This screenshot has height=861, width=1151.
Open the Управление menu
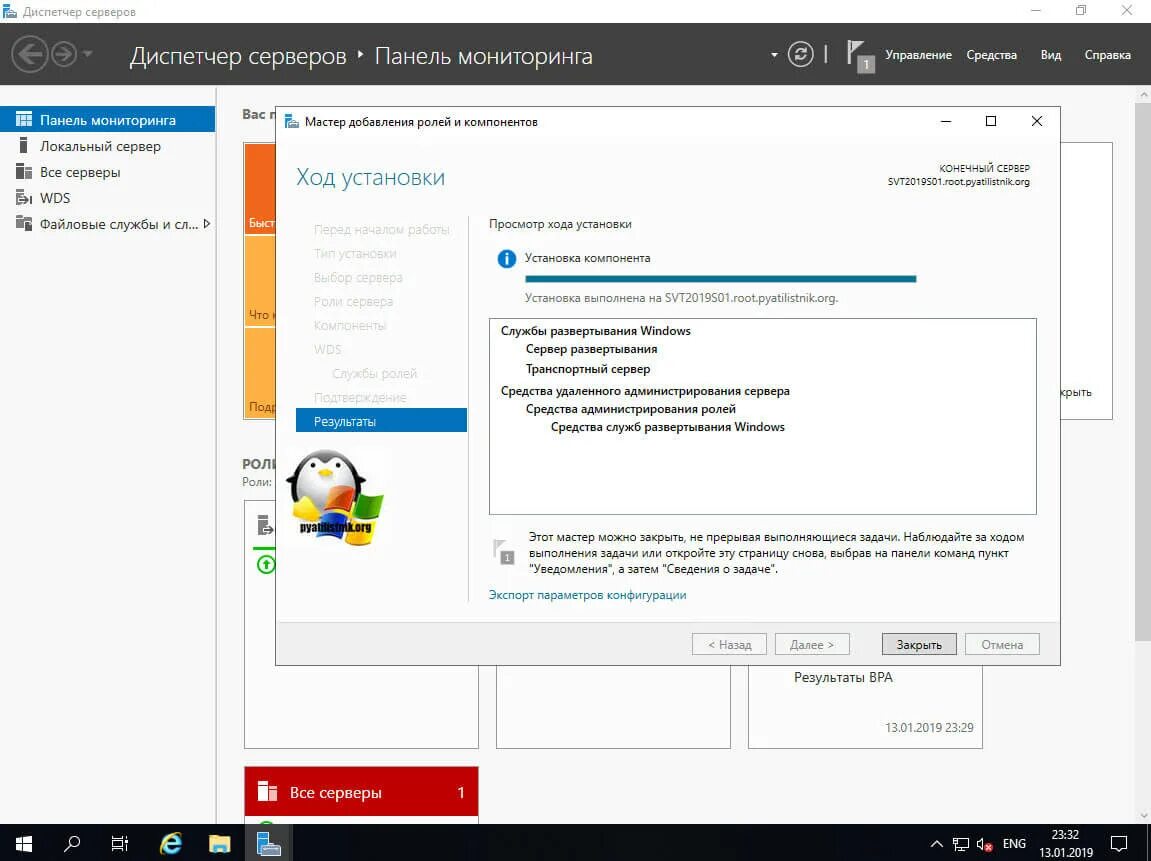pos(918,55)
